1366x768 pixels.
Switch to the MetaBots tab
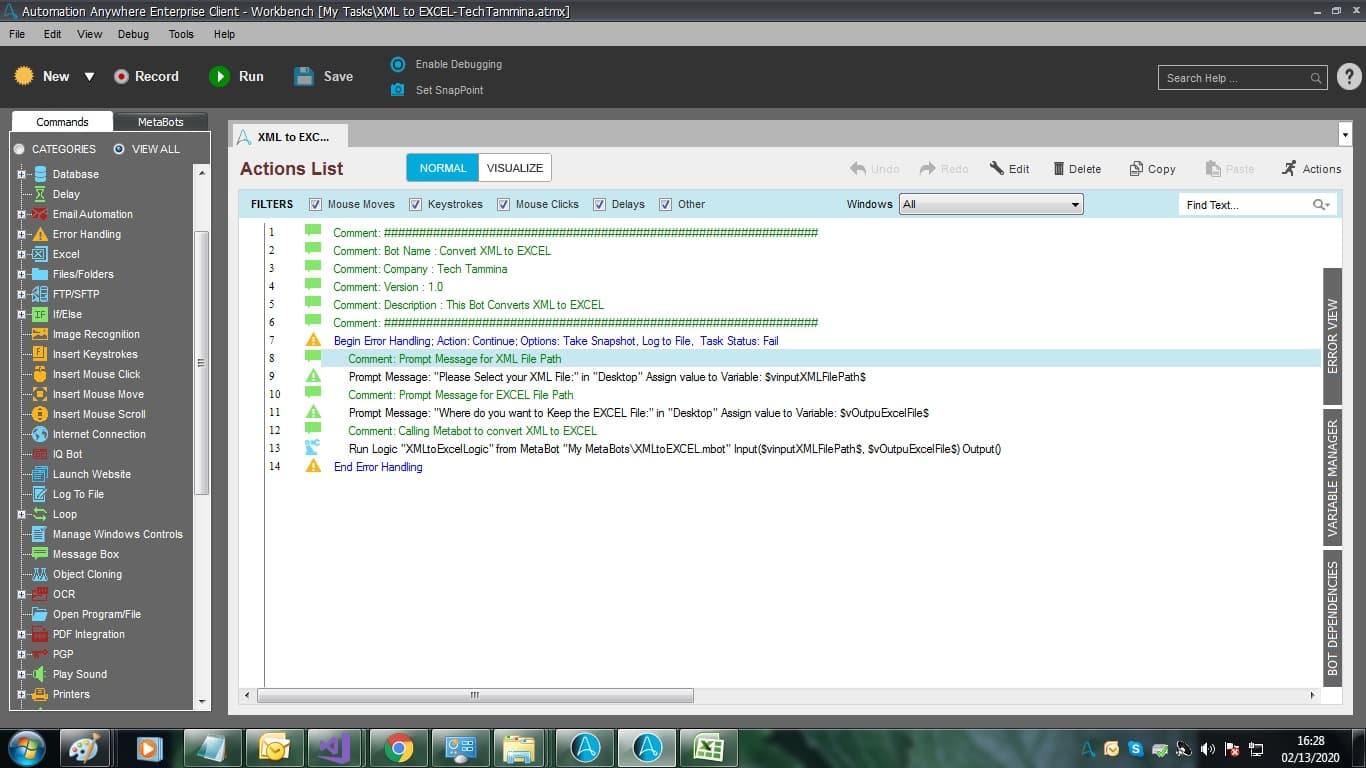[x=161, y=122]
